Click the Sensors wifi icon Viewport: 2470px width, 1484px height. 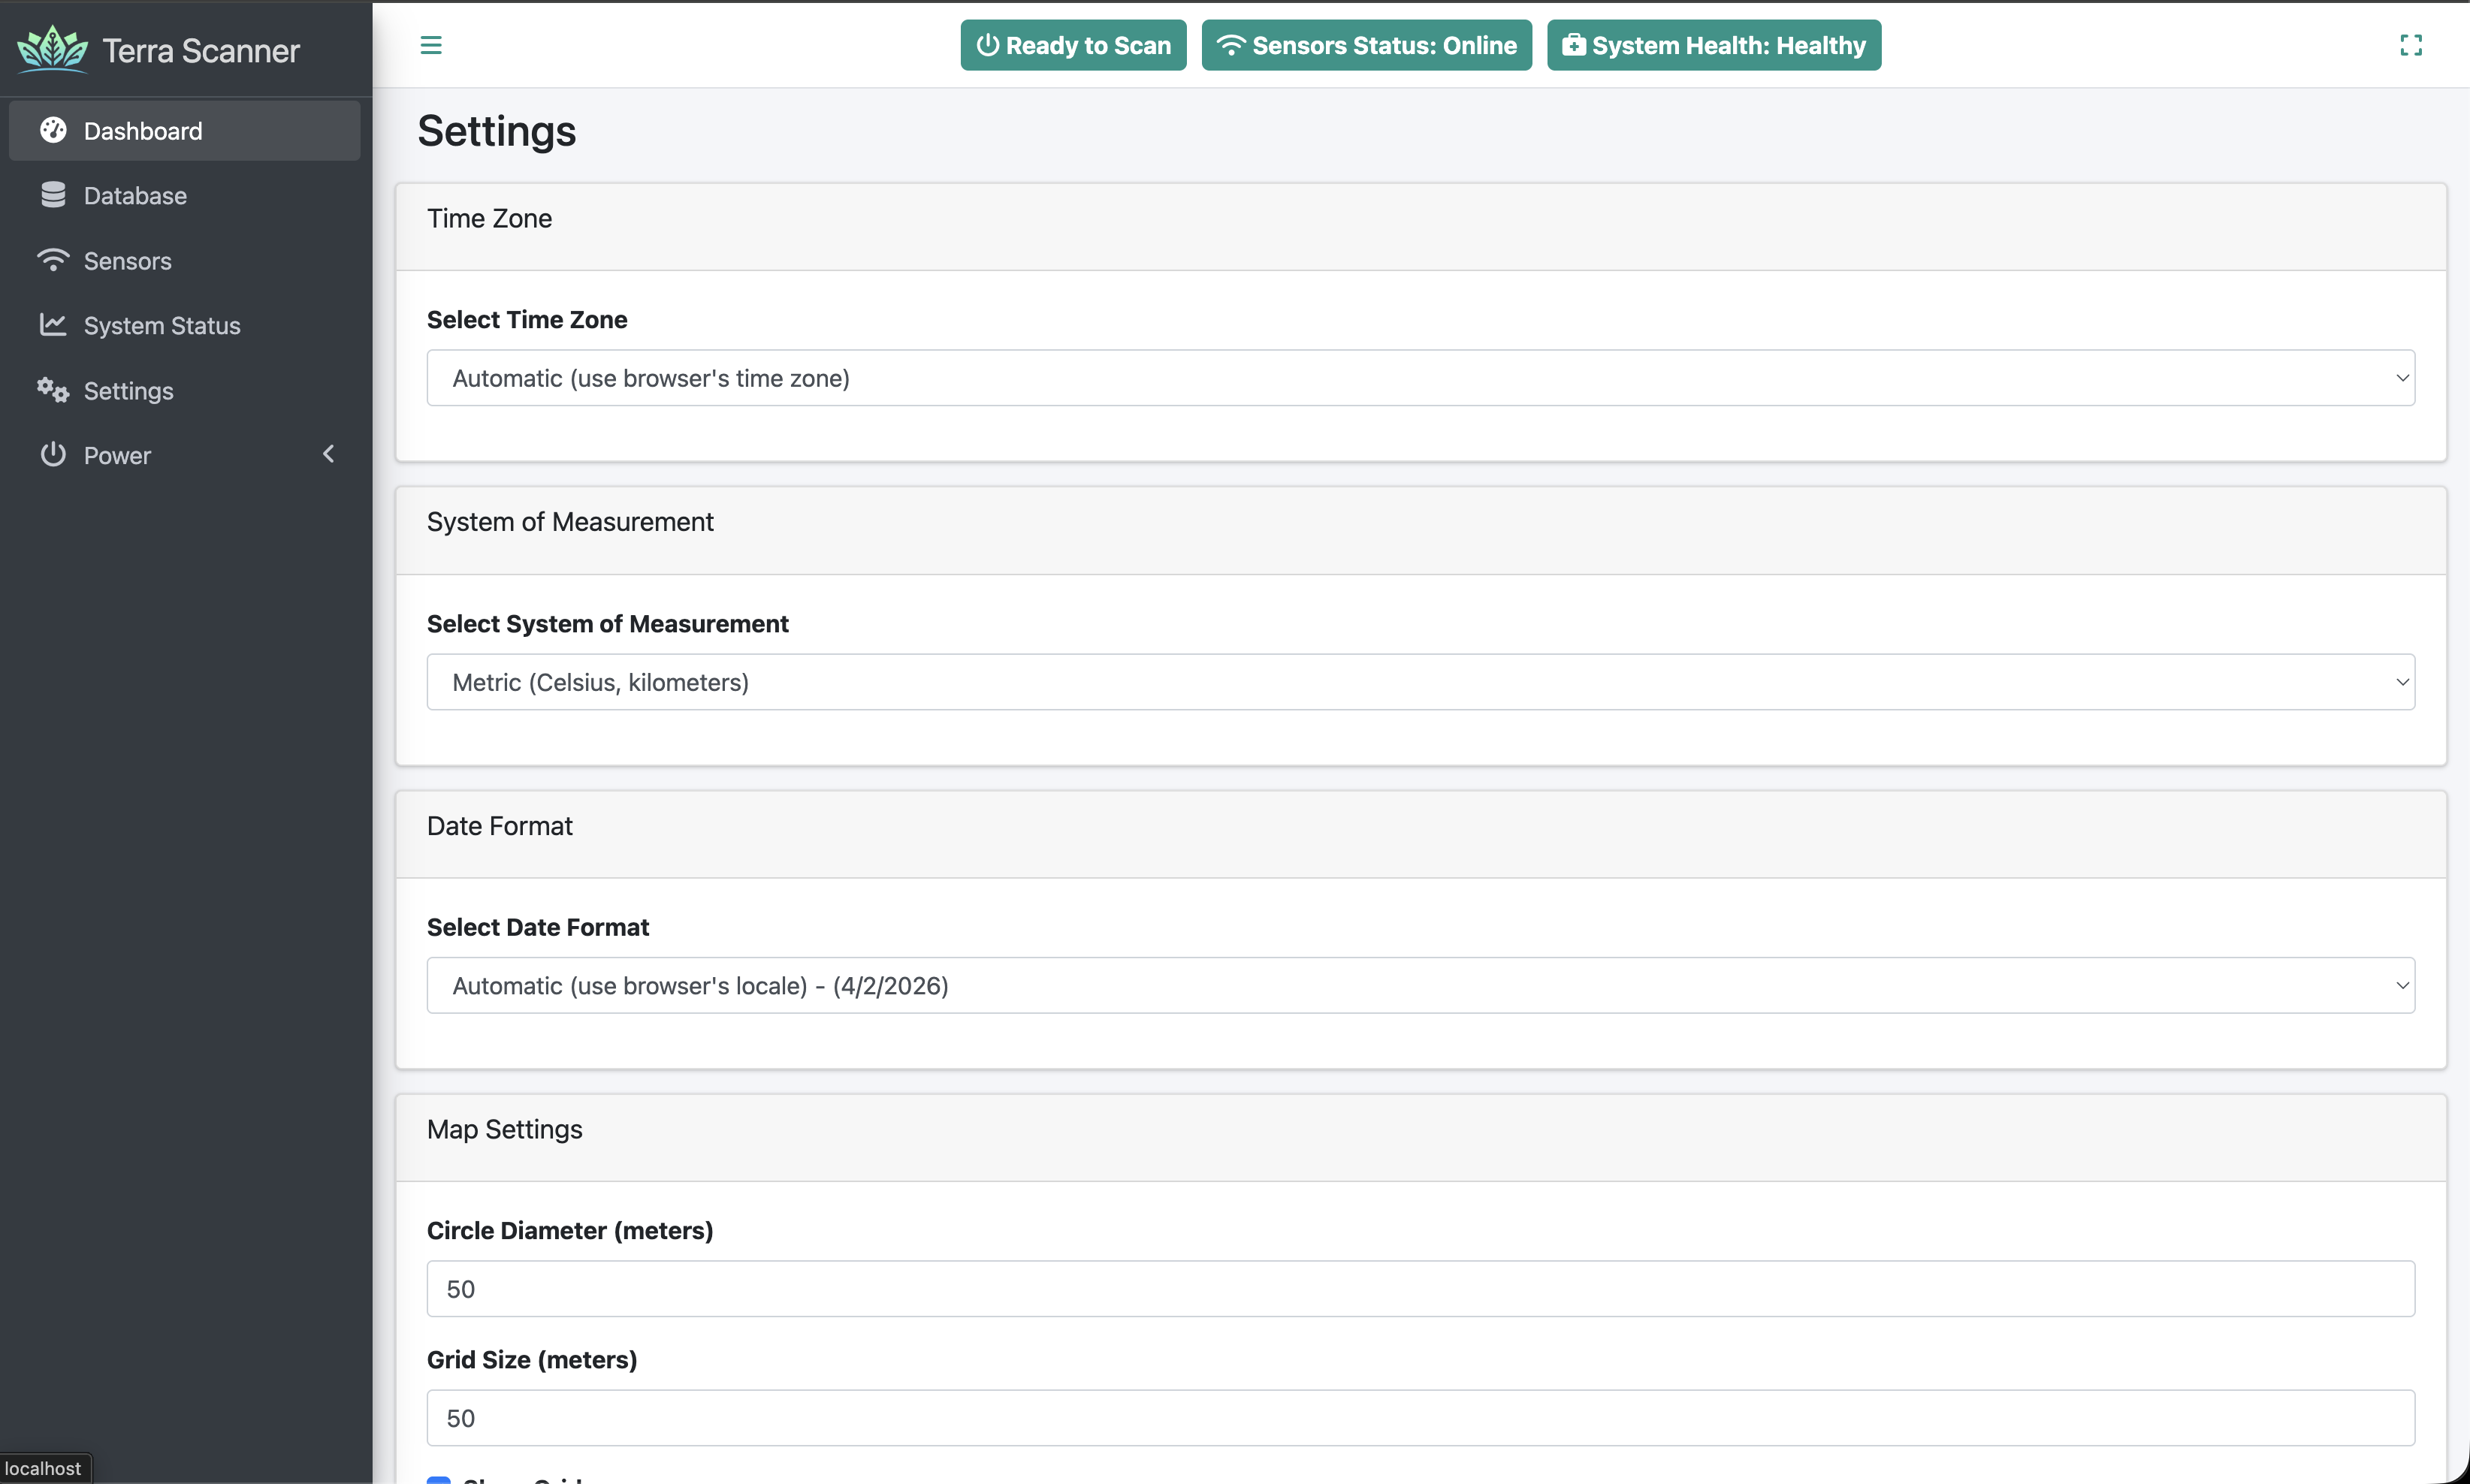[x=53, y=260]
